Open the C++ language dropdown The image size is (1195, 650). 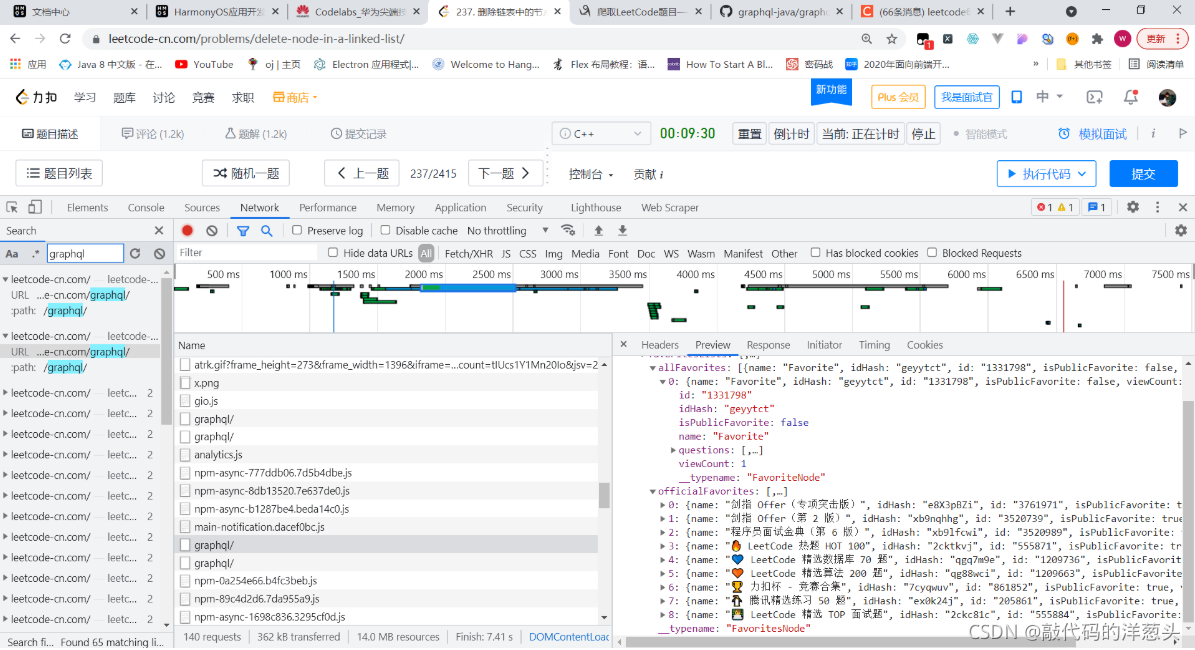(601, 133)
